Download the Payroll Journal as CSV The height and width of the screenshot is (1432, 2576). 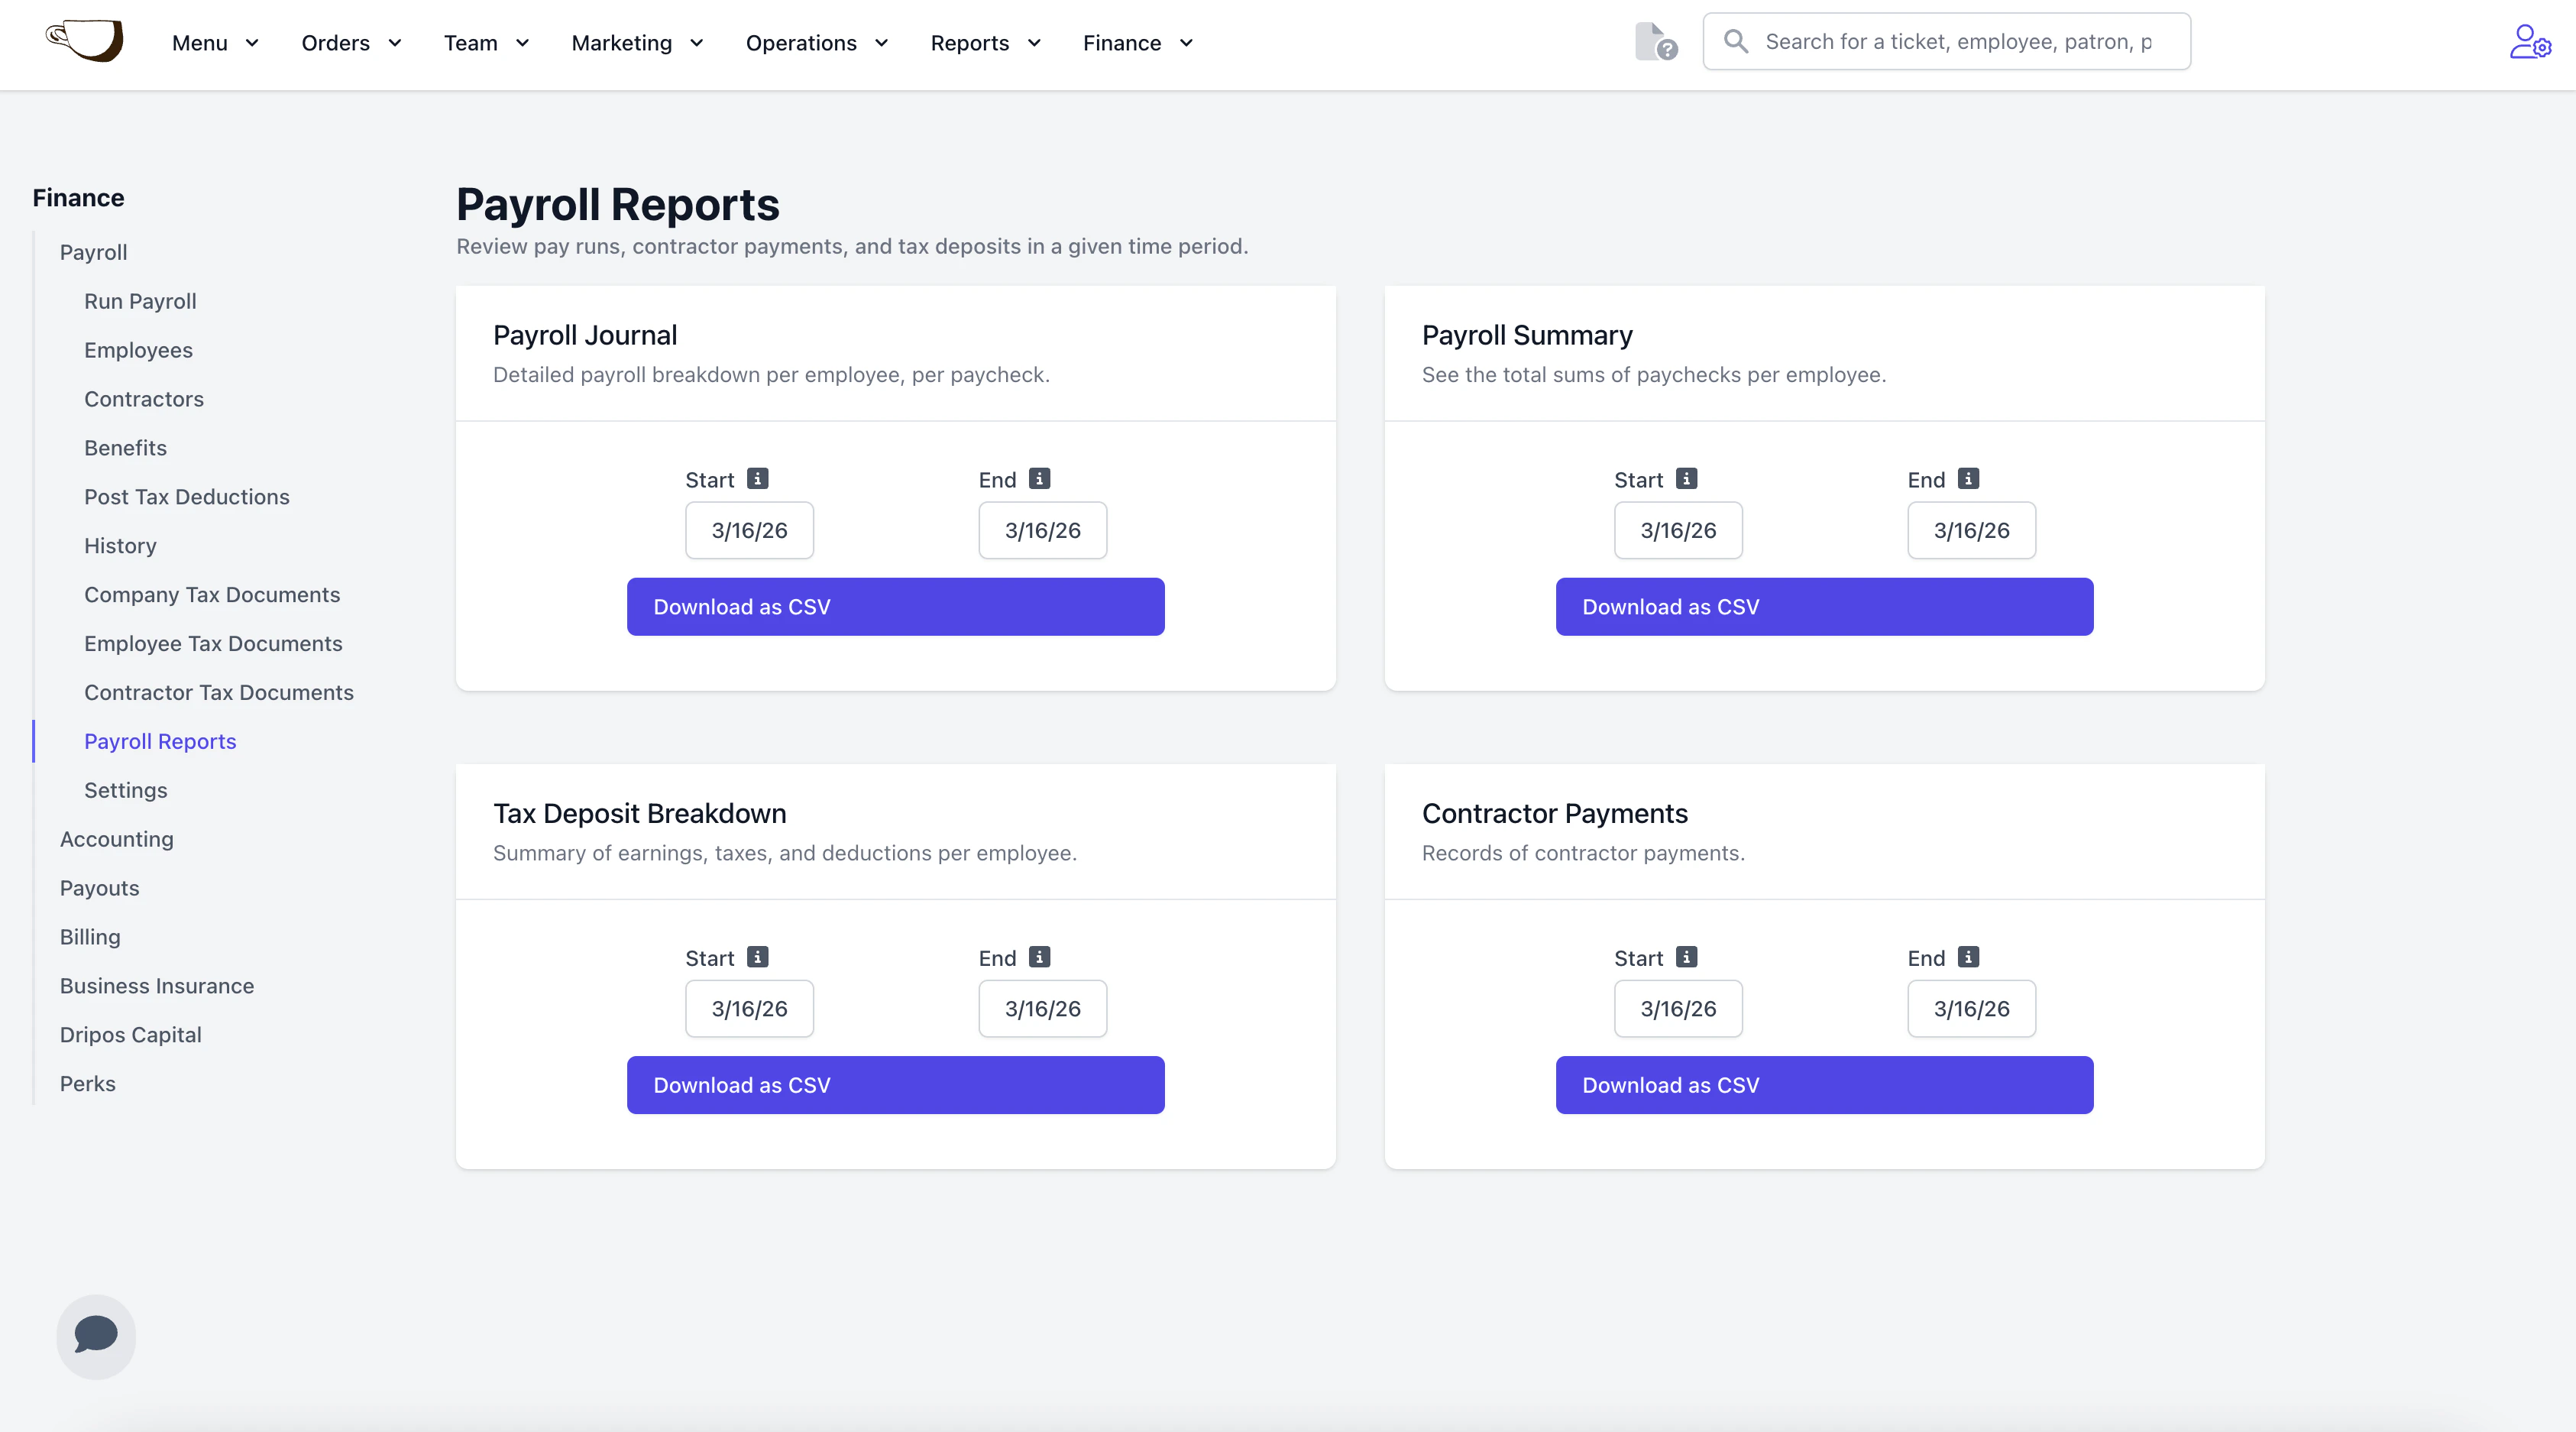(895, 607)
